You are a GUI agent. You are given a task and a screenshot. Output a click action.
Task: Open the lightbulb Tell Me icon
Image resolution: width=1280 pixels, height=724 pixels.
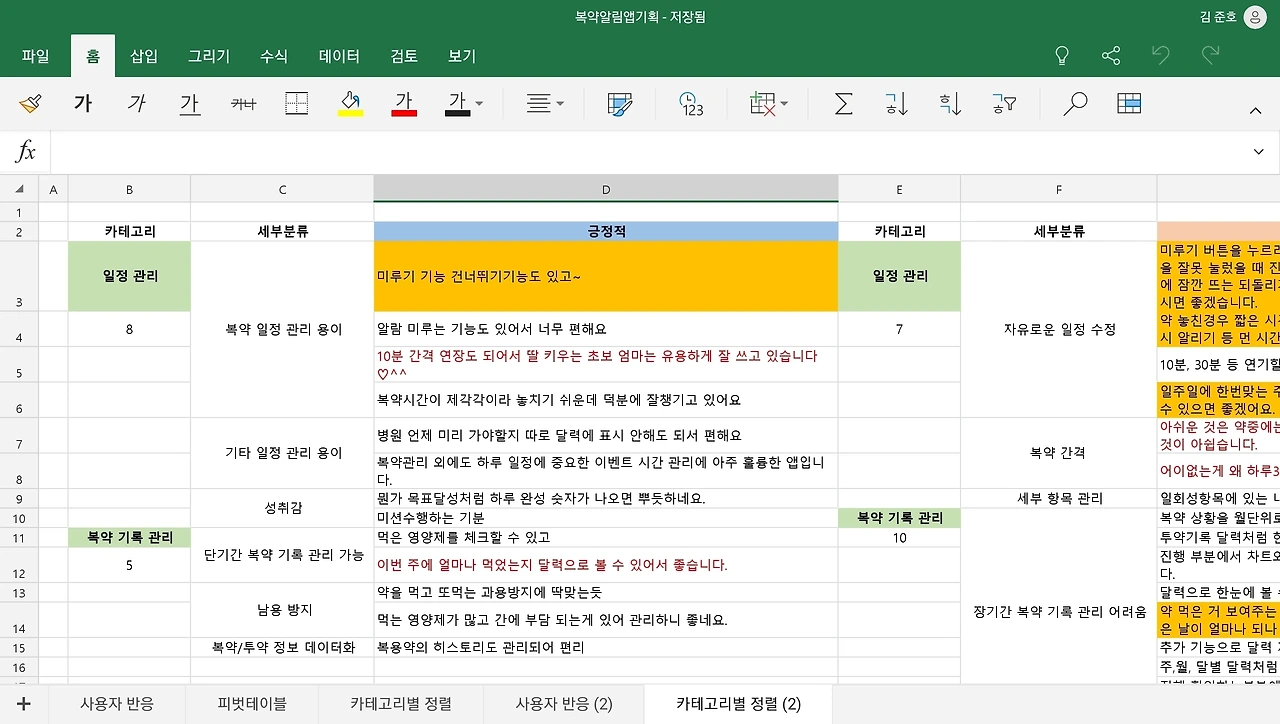pos(1062,55)
